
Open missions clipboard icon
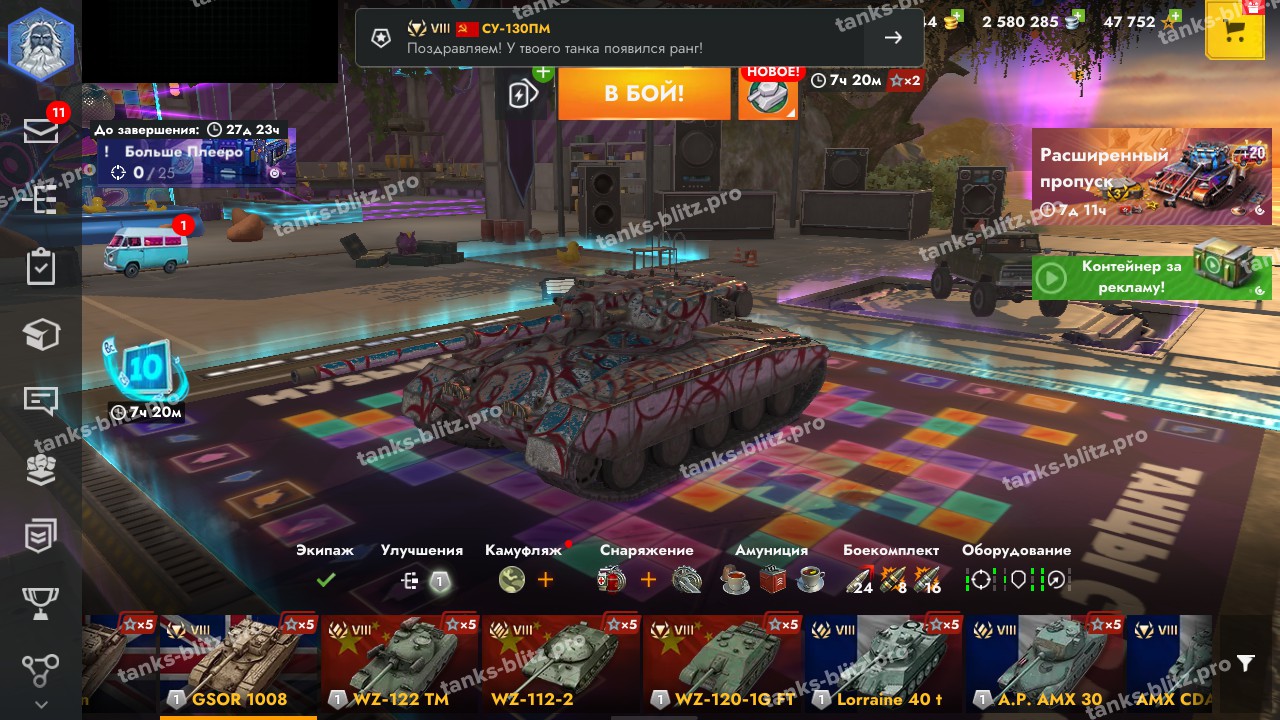[40, 267]
